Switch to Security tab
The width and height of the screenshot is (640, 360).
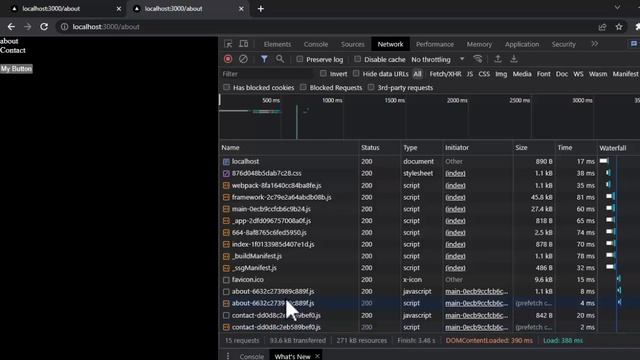tap(563, 44)
